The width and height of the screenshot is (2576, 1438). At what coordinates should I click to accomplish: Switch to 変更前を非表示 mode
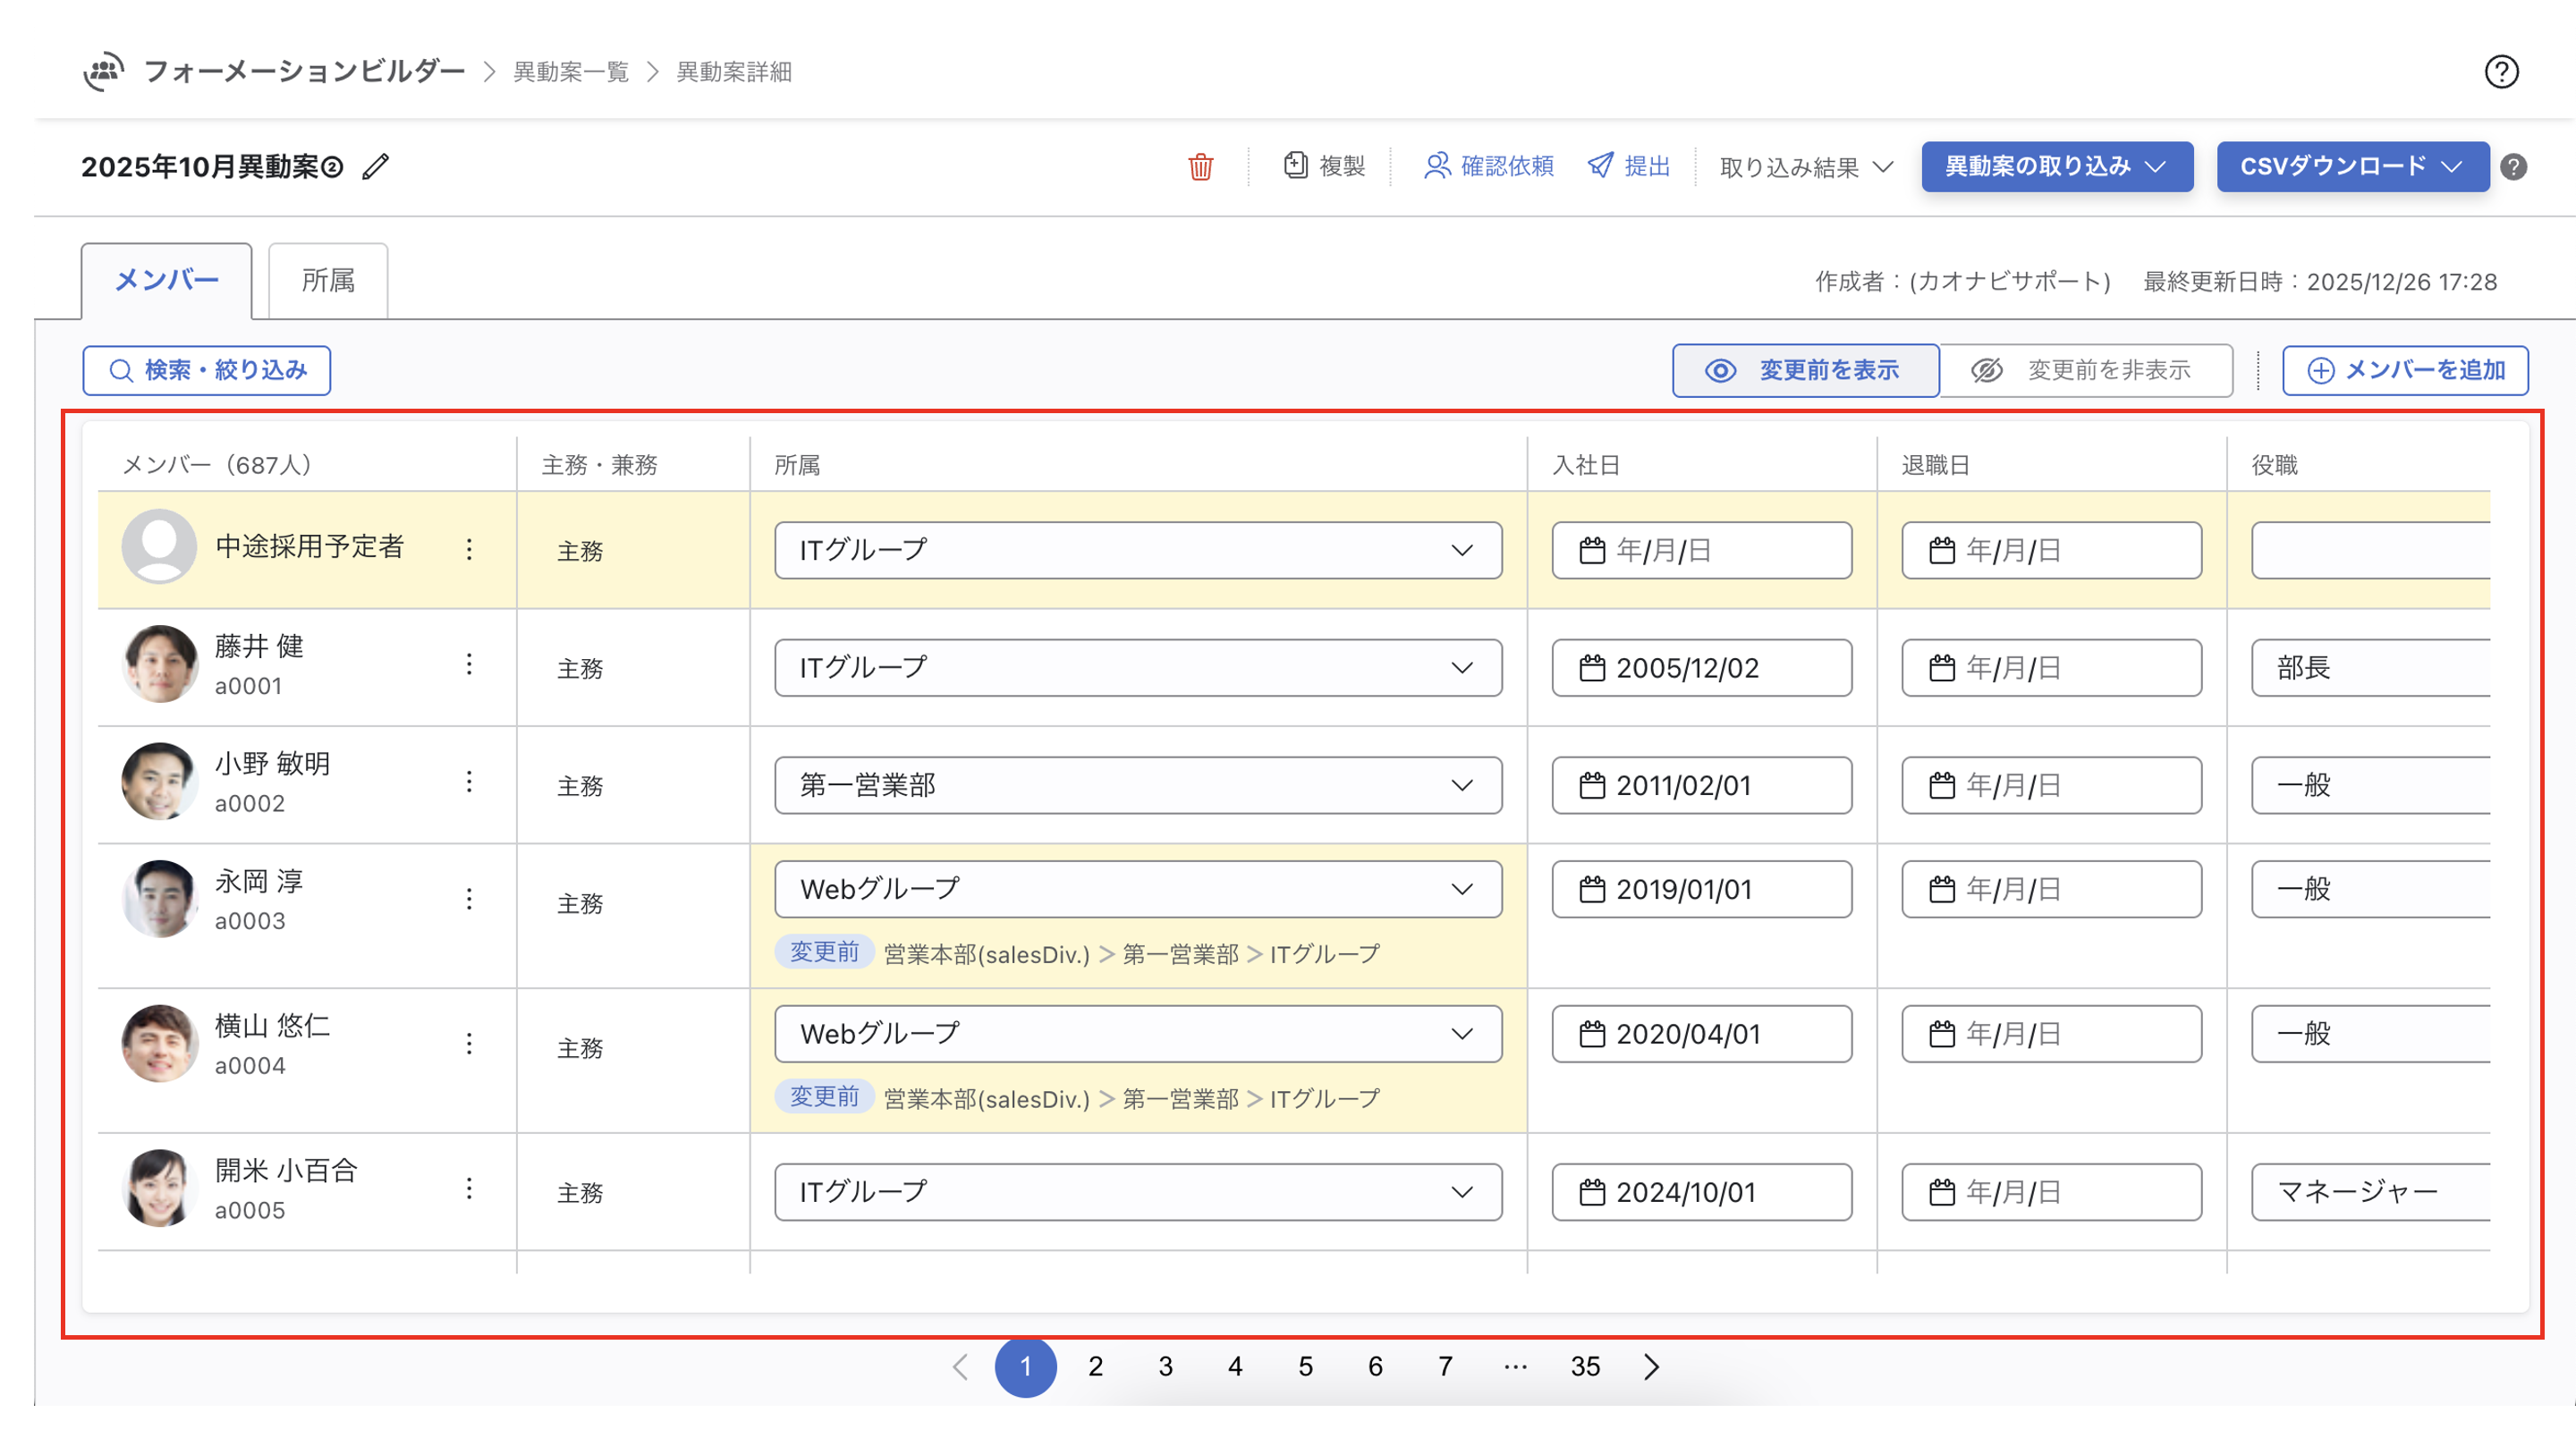(x=2085, y=371)
